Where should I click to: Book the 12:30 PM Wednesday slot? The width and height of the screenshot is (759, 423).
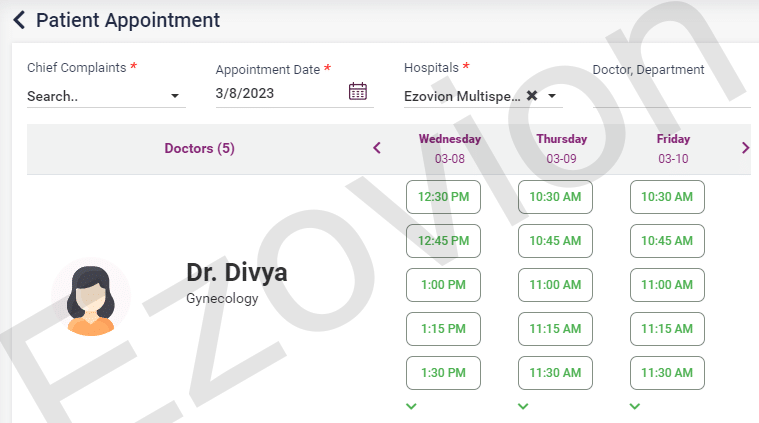pos(443,197)
